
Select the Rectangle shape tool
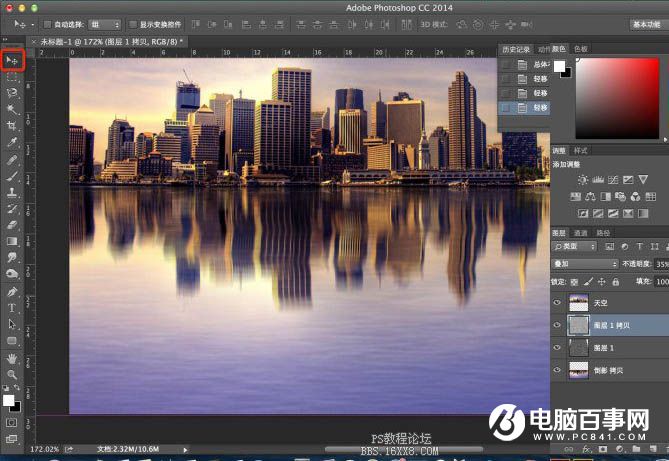click(12, 341)
